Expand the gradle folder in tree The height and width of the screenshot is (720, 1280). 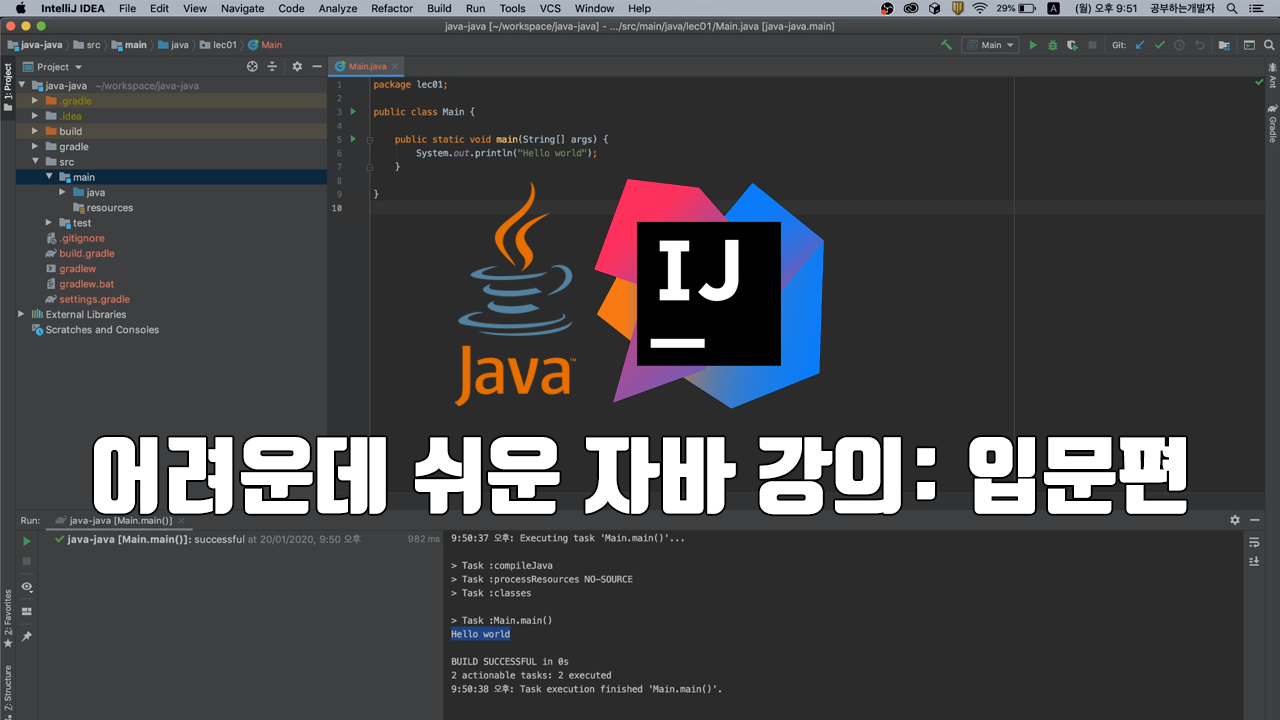[x=36, y=147]
